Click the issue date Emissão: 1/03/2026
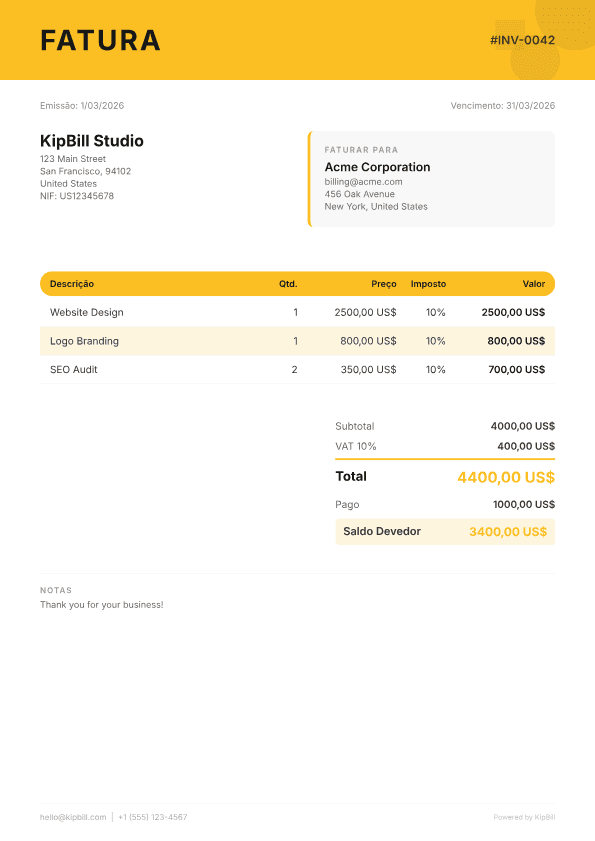The image size is (595, 841). point(82,106)
